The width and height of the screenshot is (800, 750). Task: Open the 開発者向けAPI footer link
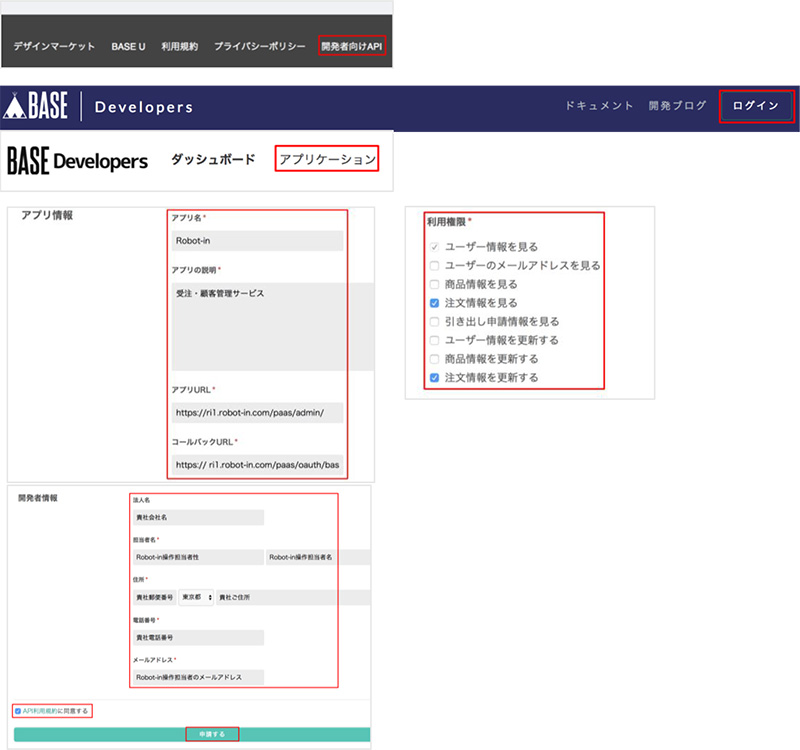coord(352,46)
